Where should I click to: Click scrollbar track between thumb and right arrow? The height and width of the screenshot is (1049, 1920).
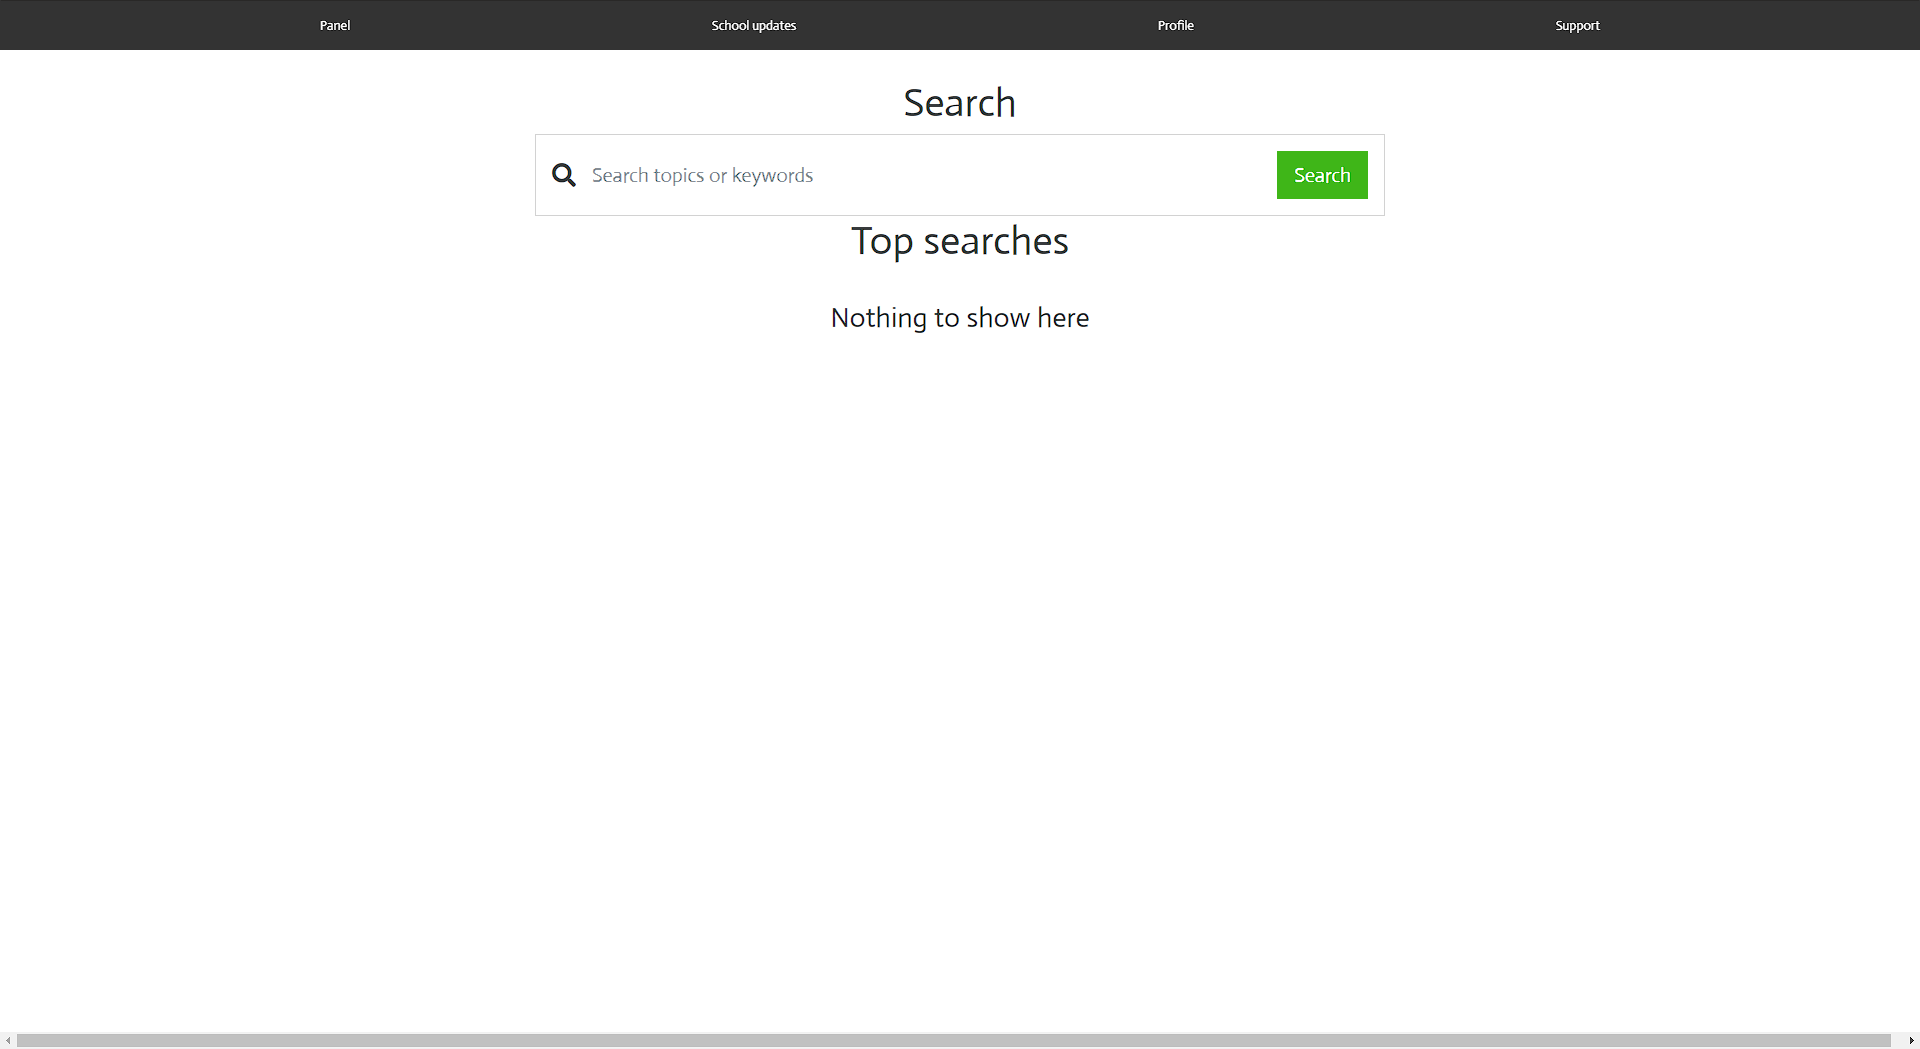click(1897, 1040)
